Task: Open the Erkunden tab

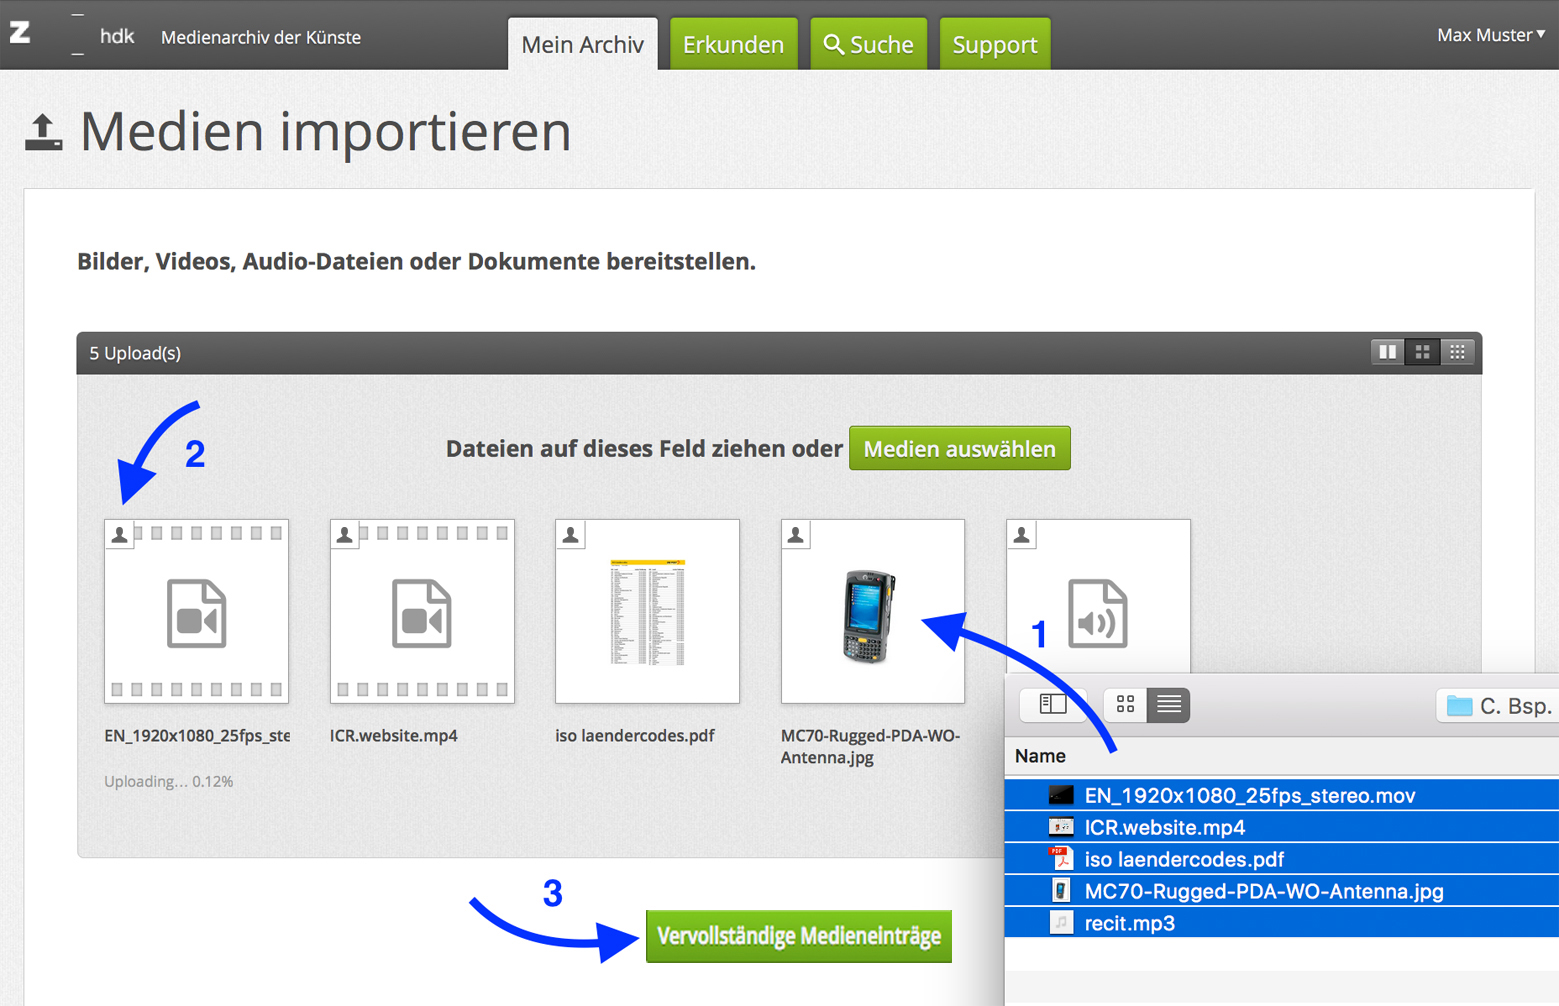Action: coord(733,45)
